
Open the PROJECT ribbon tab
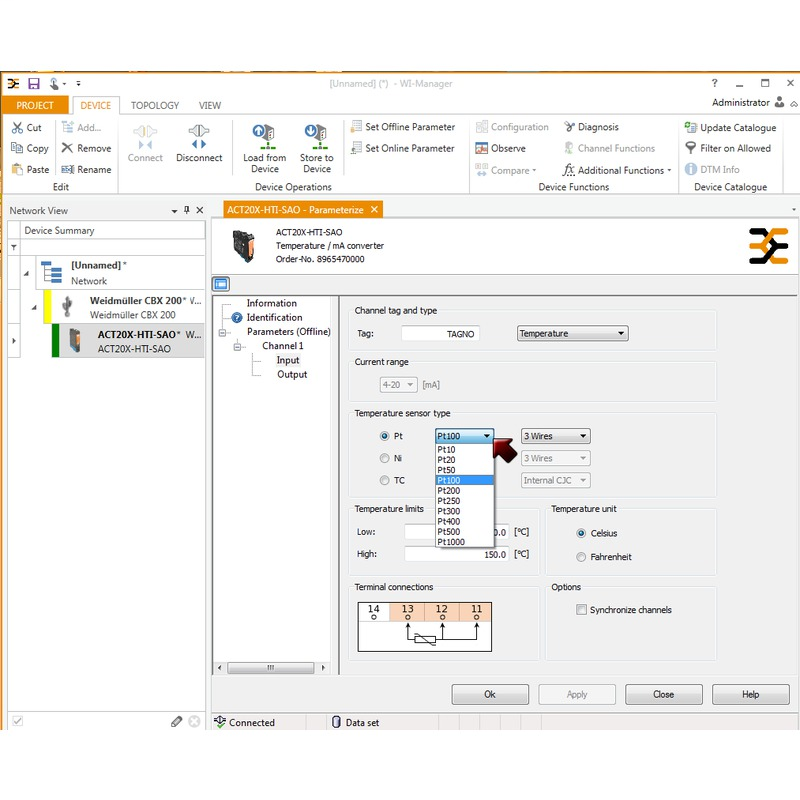[x=35, y=105]
